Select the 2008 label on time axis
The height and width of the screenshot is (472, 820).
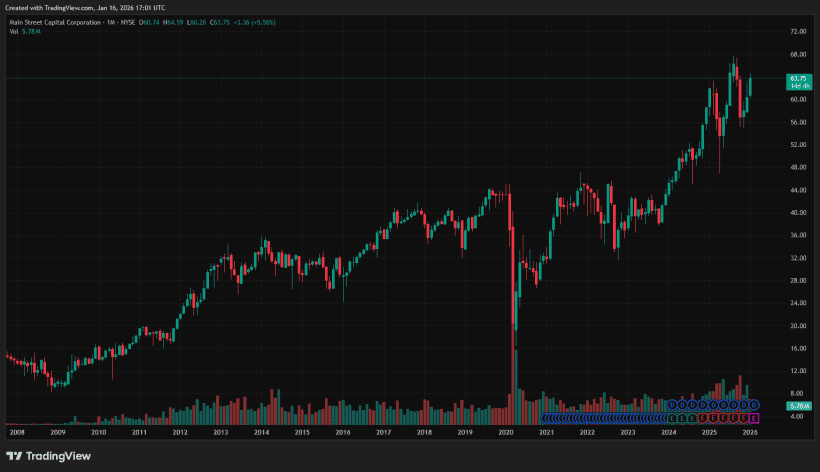[x=16, y=432]
